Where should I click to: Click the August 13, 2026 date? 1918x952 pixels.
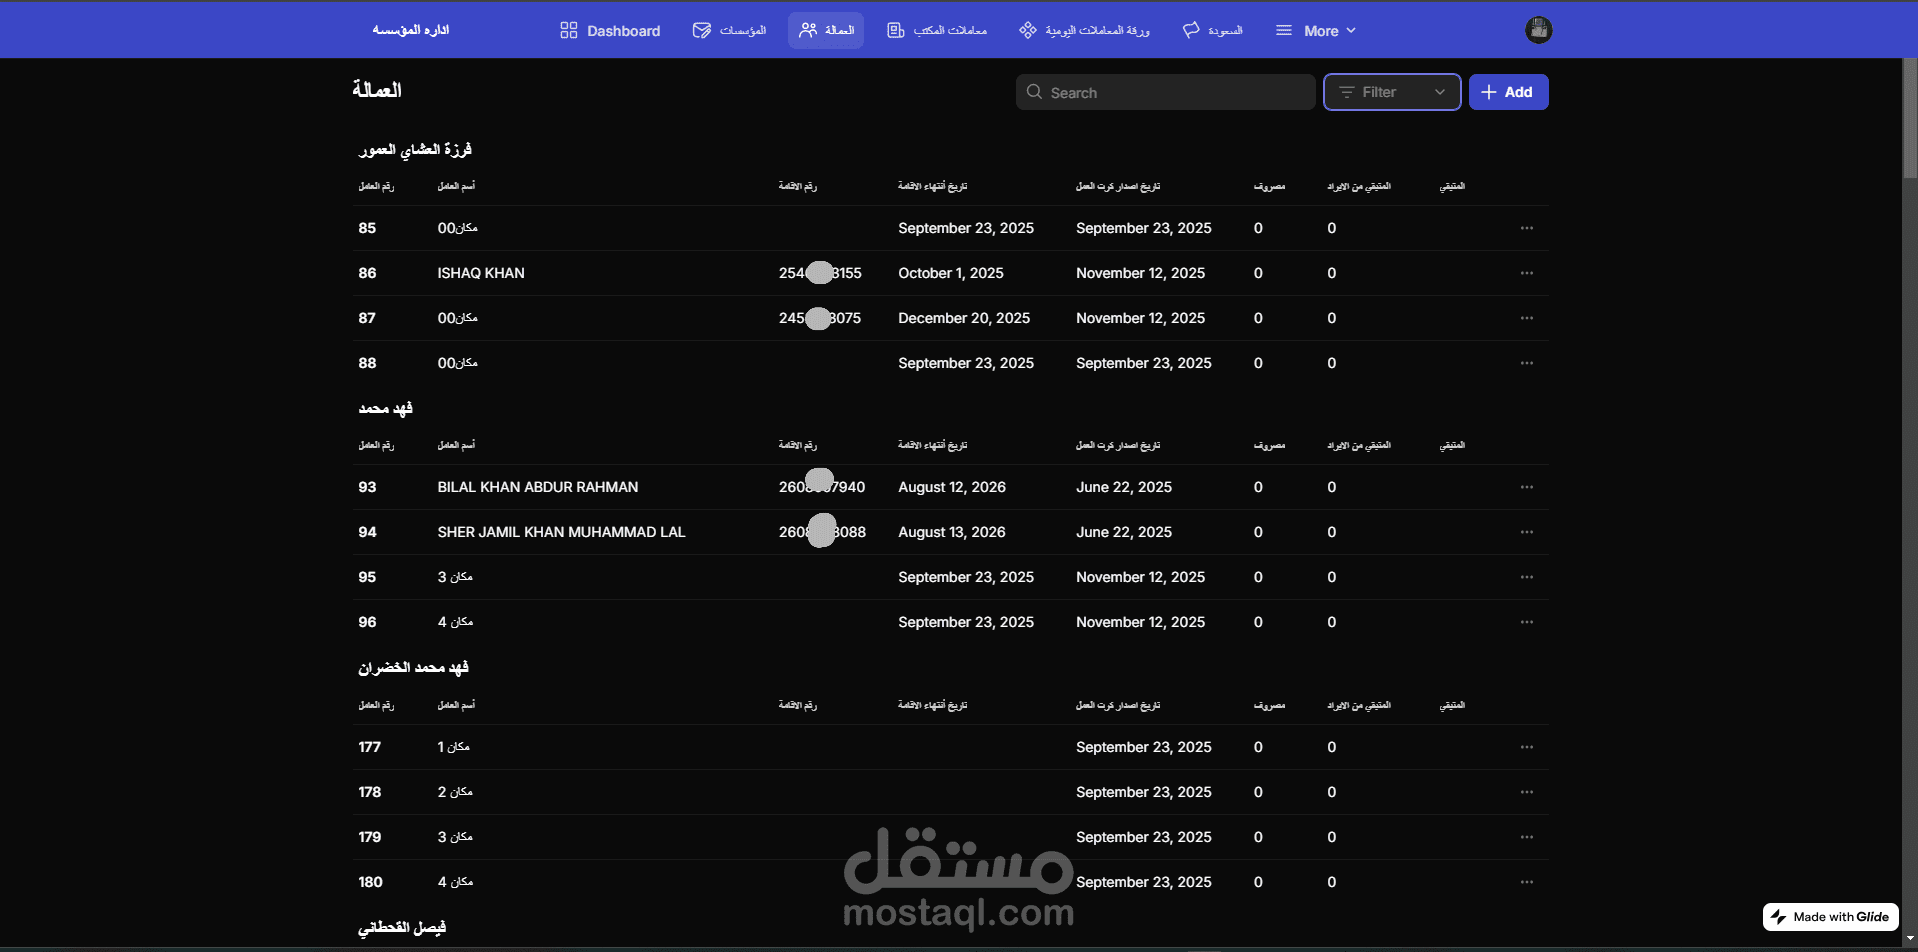coord(952,532)
